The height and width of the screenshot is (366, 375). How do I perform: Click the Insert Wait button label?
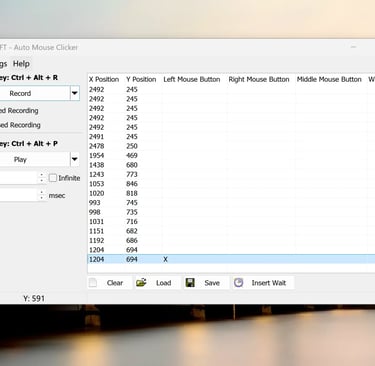(x=269, y=283)
